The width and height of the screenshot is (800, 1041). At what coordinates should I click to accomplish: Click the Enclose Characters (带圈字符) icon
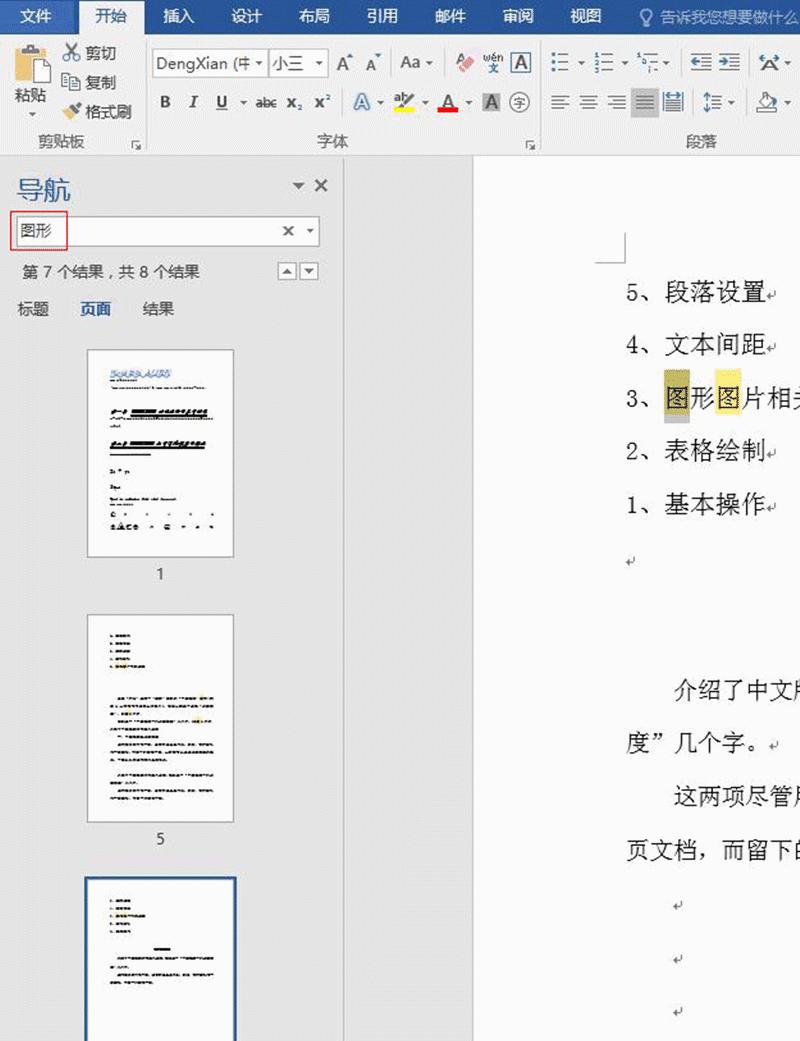(519, 102)
